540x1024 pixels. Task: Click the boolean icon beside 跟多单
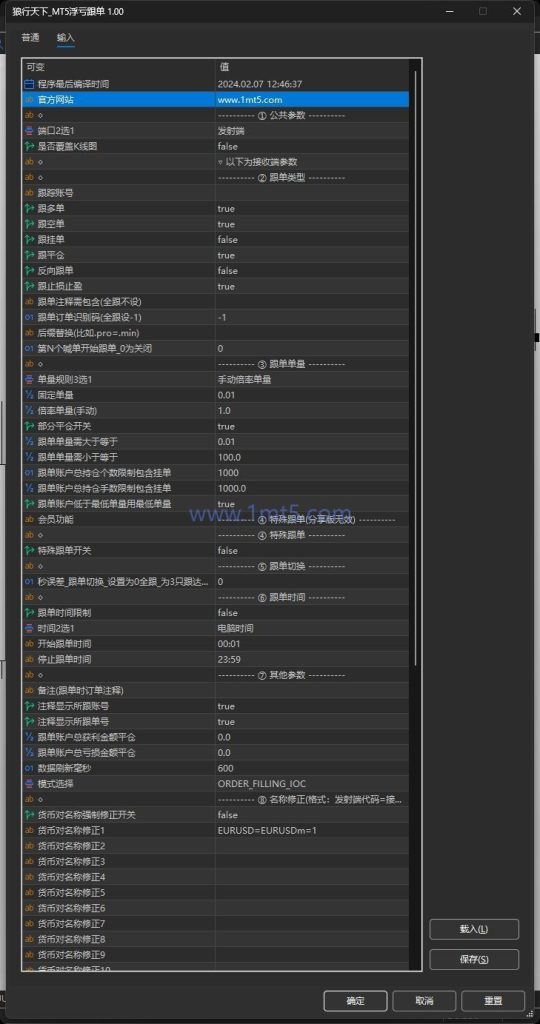pos(29,208)
